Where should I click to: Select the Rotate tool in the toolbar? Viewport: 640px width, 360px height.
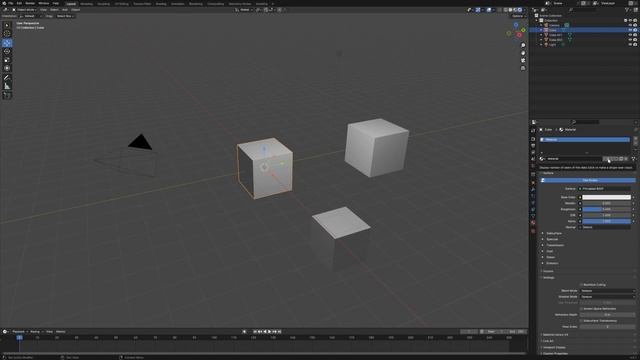click(7, 51)
